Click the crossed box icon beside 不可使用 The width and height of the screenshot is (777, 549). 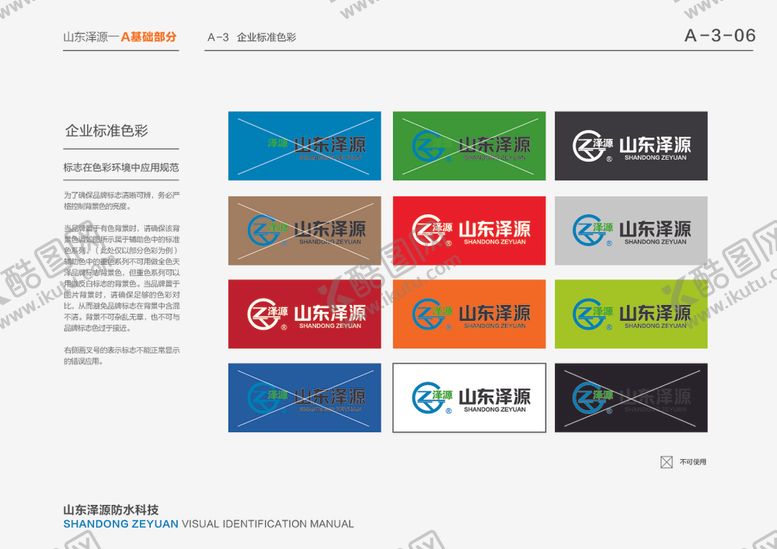pos(666,462)
